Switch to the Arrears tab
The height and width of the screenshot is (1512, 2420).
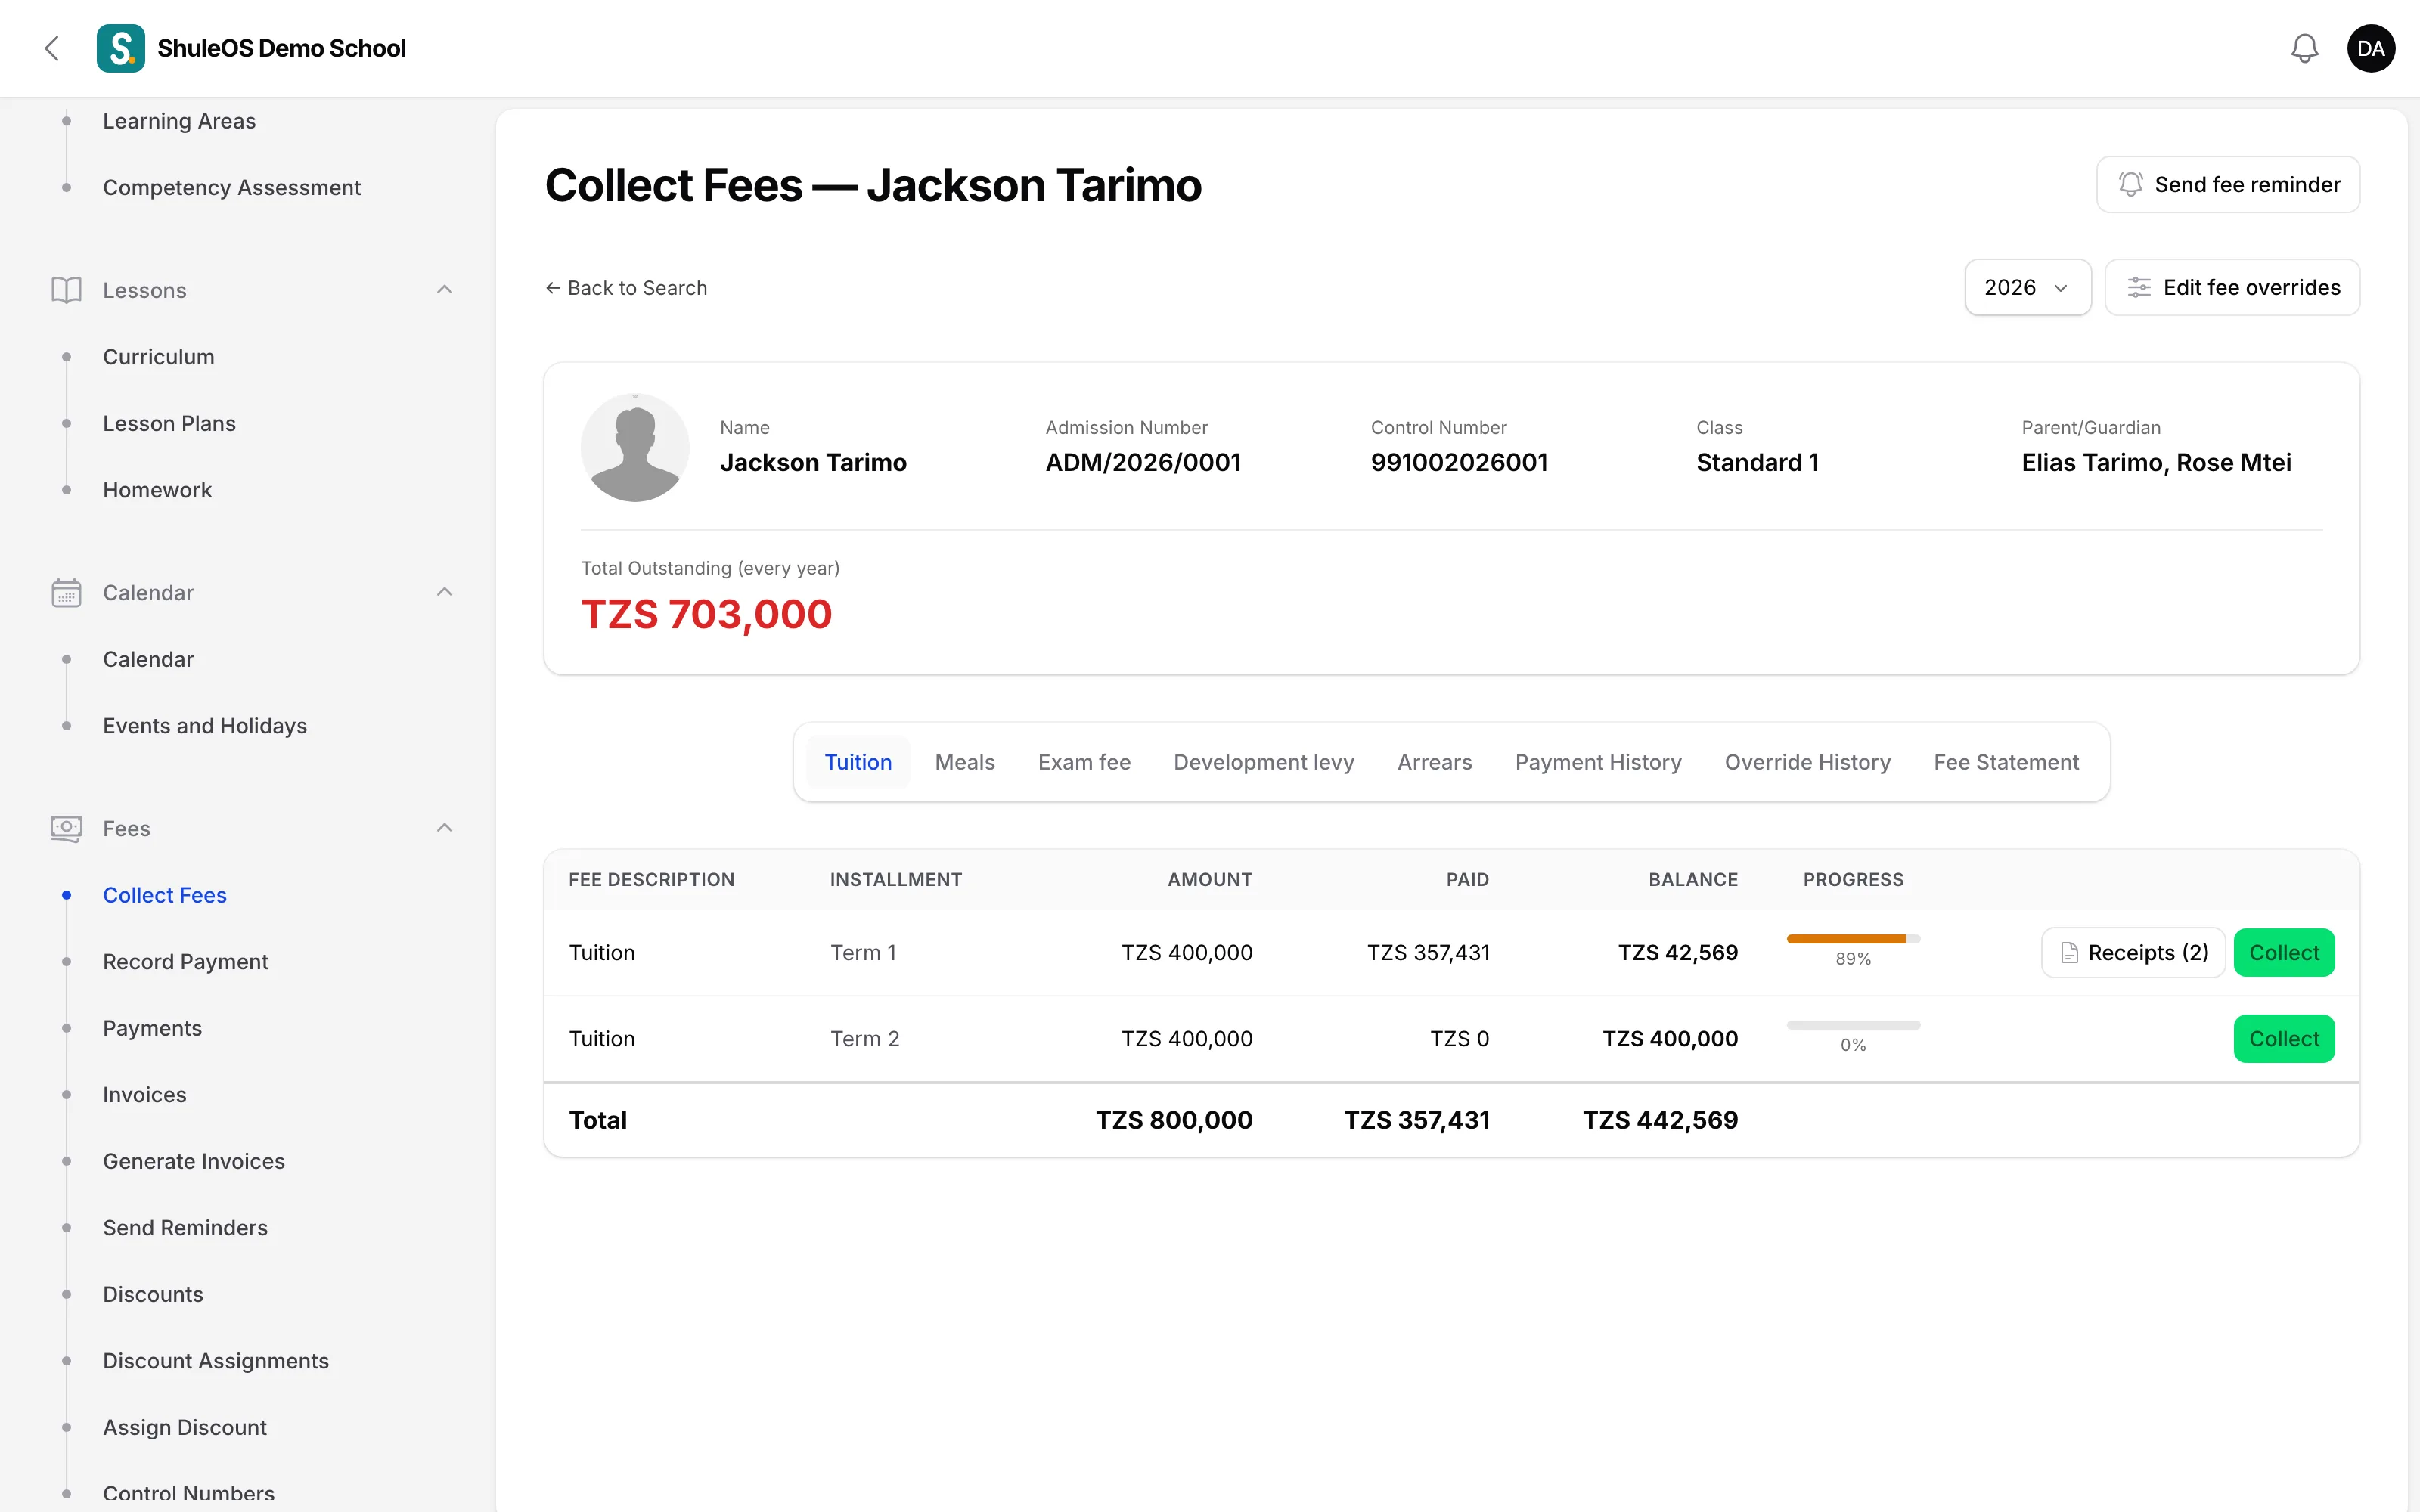[1434, 762]
